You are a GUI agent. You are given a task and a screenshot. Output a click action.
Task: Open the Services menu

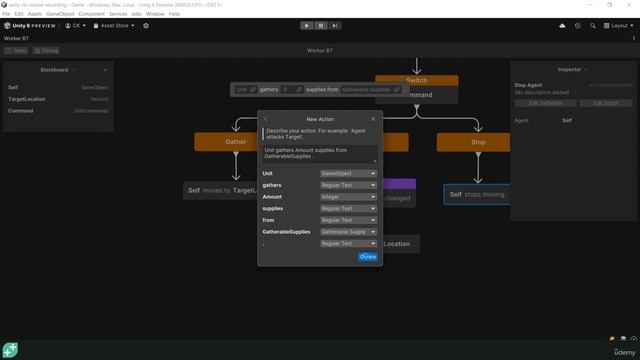118,14
